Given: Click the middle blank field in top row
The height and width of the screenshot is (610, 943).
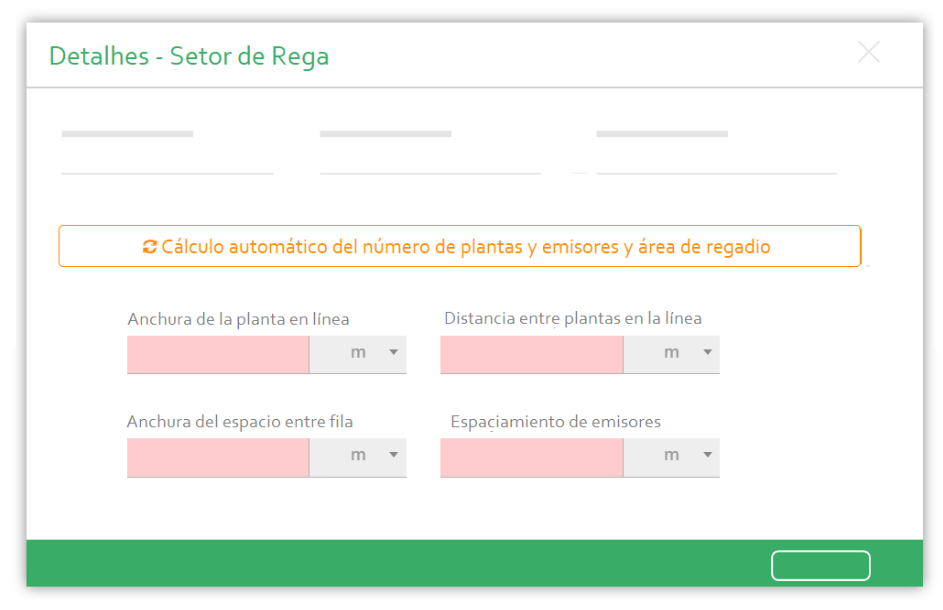Looking at the screenshot, I should [x=430, y=160].
